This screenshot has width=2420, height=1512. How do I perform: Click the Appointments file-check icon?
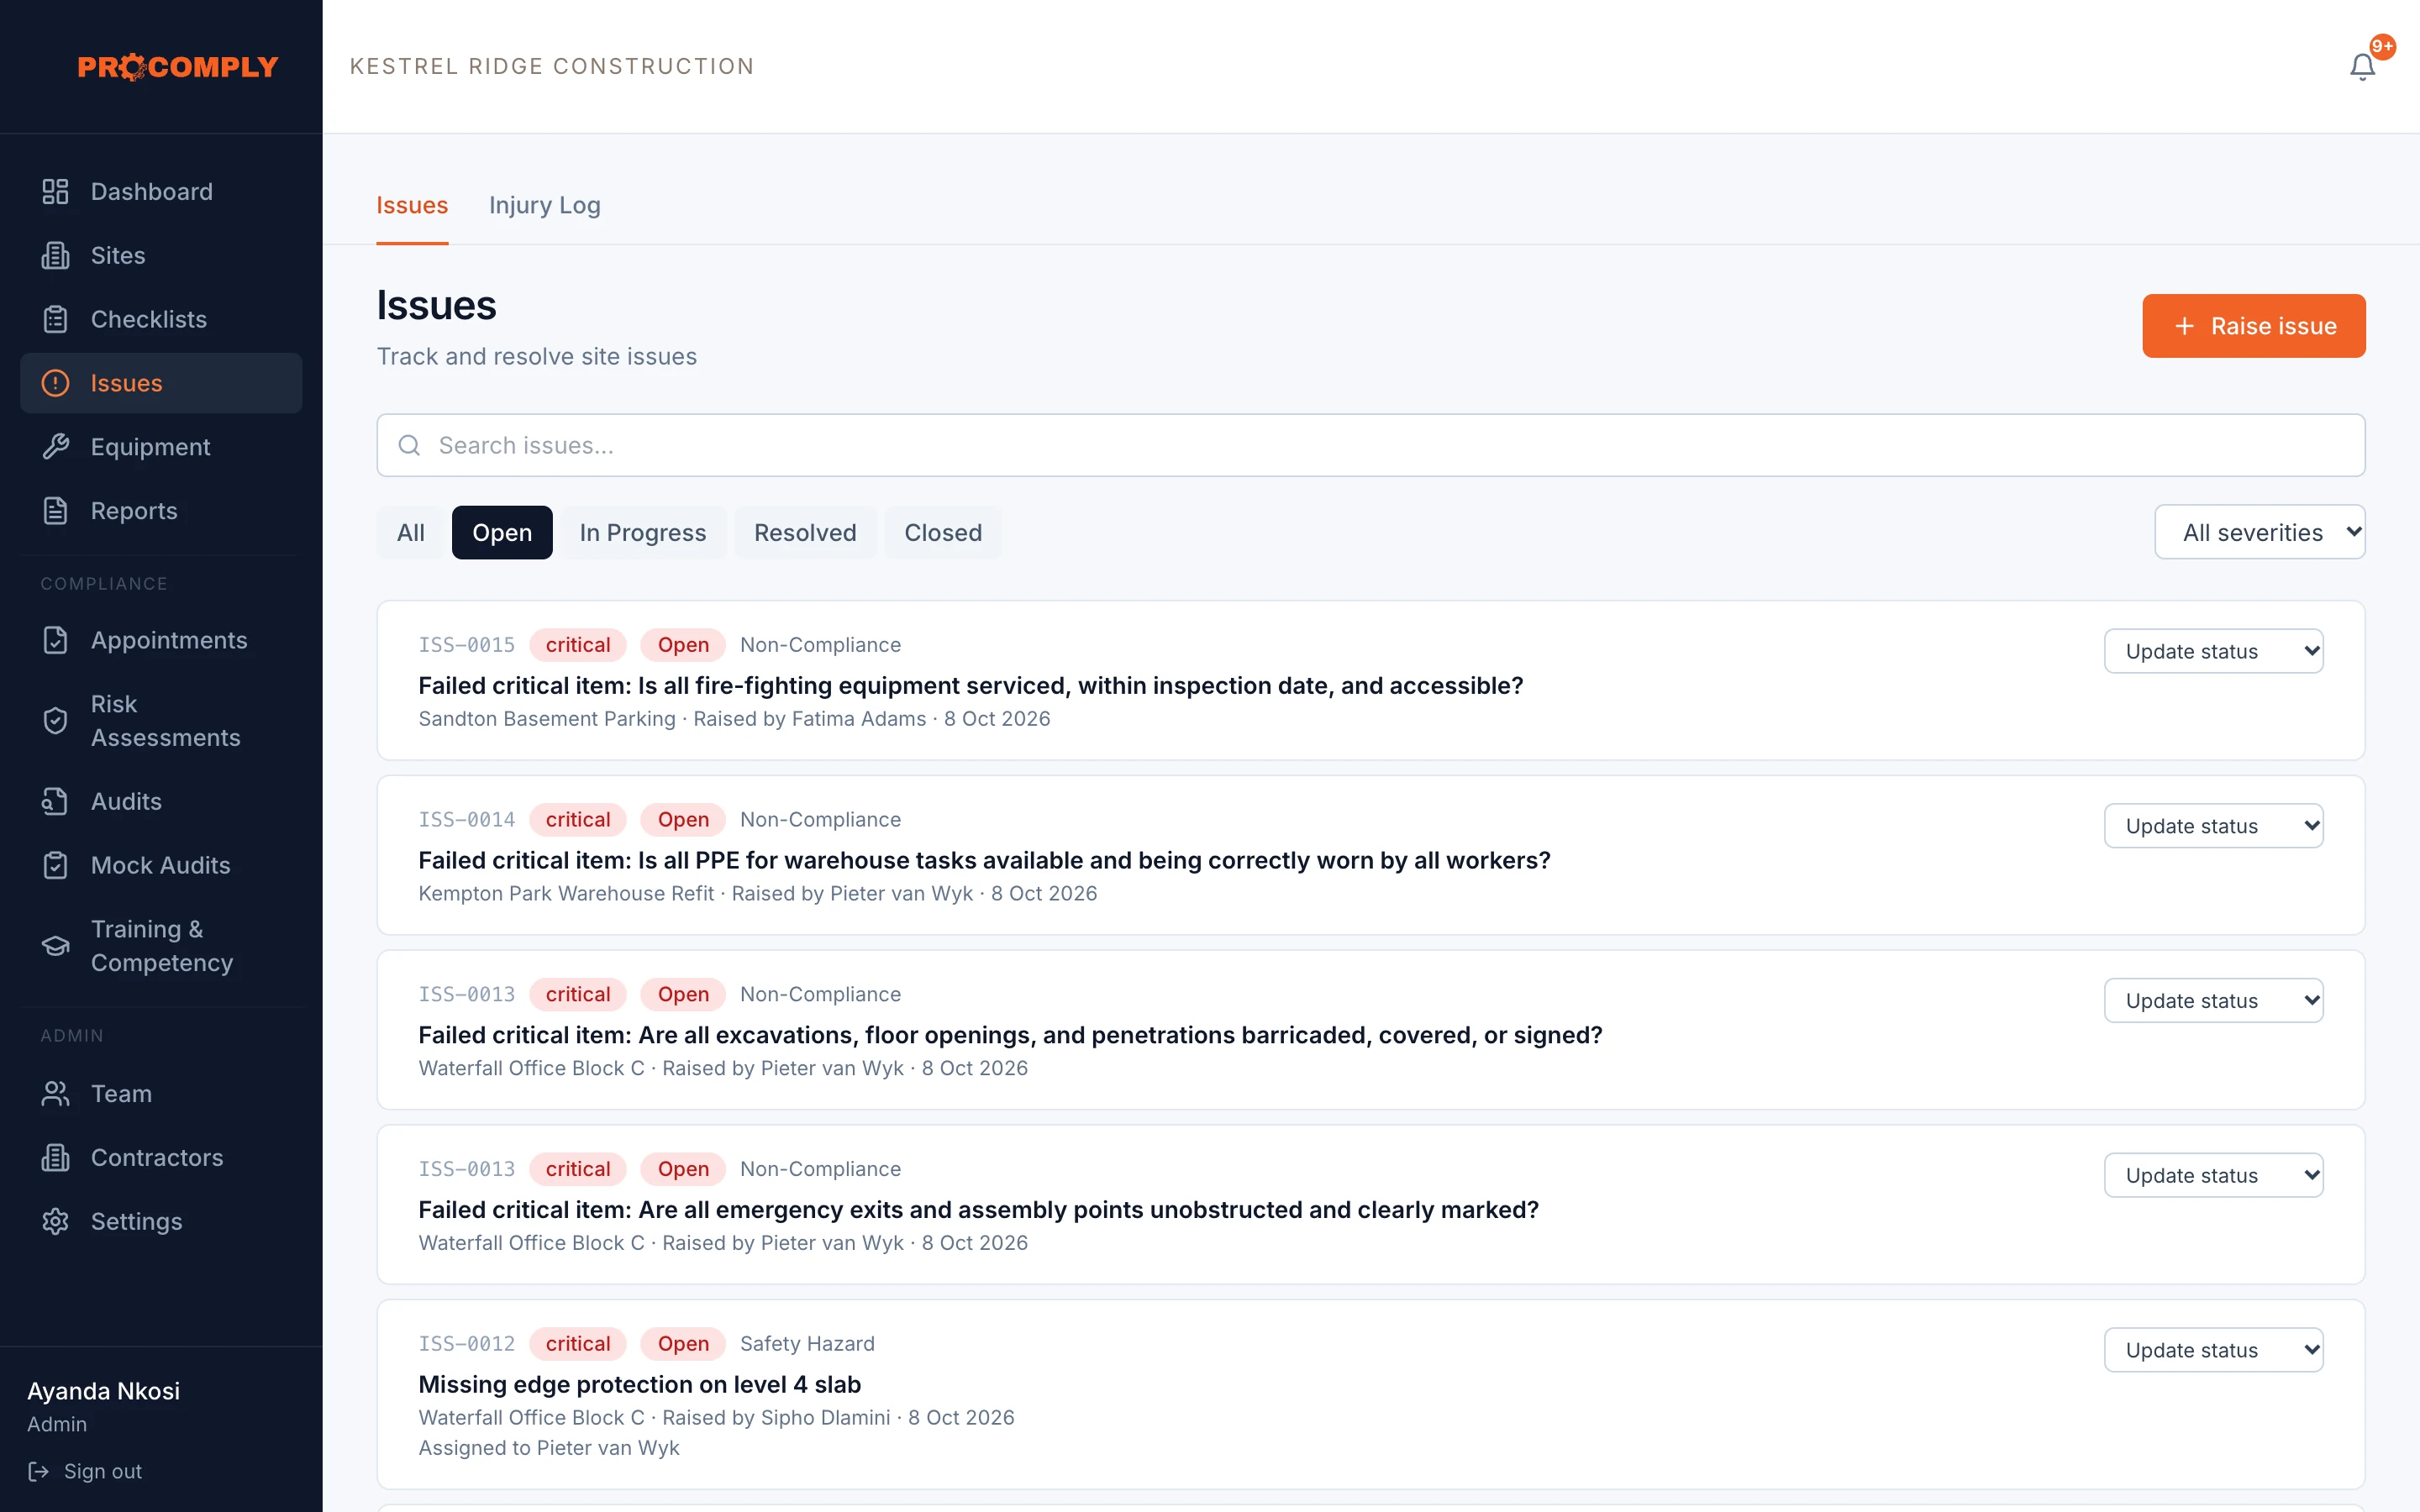(x=55, y=640)
